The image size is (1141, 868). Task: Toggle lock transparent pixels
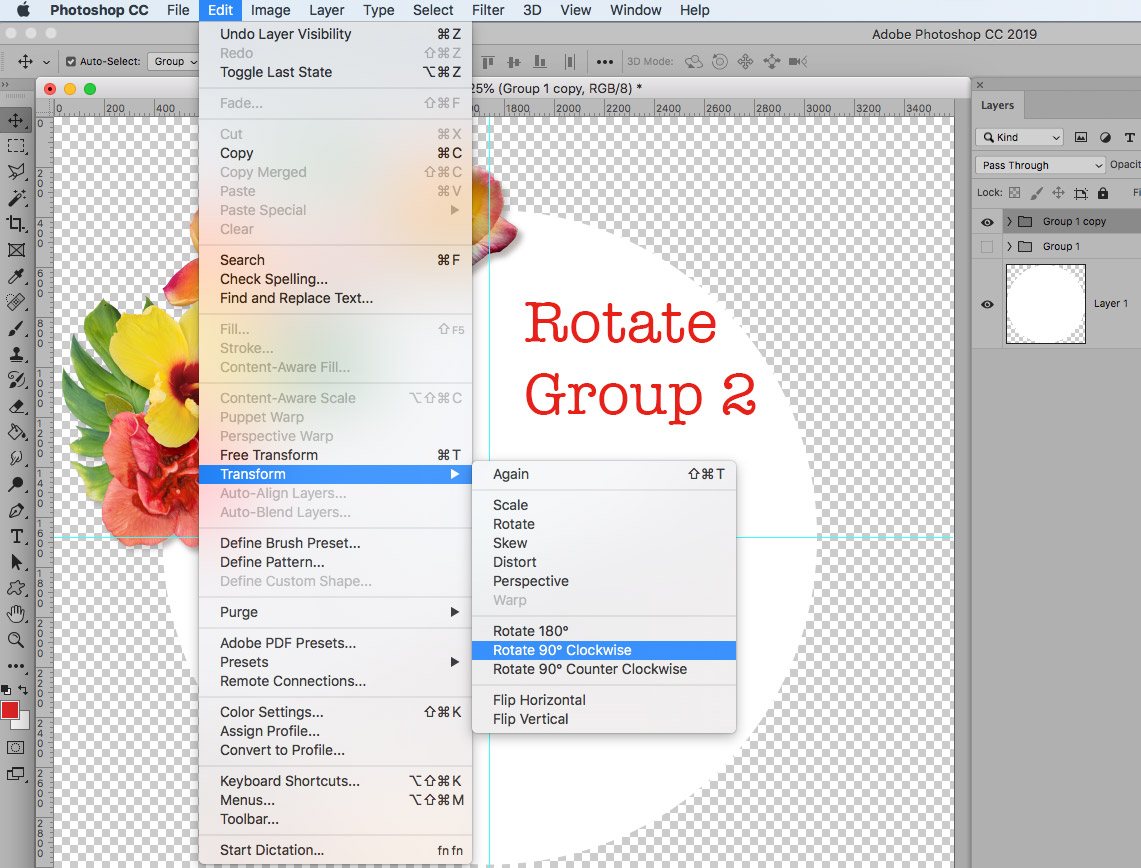[x=1014, y=193]
